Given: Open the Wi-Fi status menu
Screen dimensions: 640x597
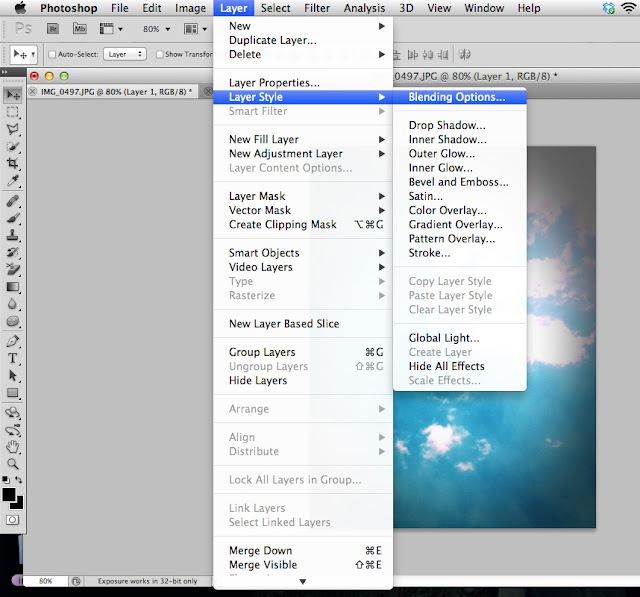Looking at the screenshot, I should click(x=629, y=8).
